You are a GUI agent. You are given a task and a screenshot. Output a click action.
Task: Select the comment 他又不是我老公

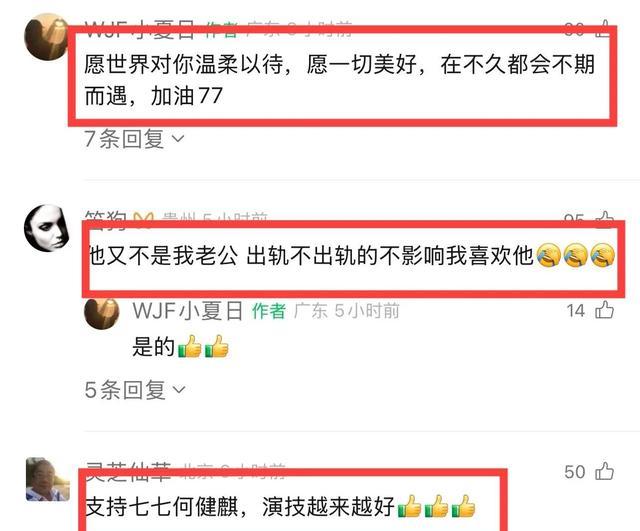[x=351, y=256]
